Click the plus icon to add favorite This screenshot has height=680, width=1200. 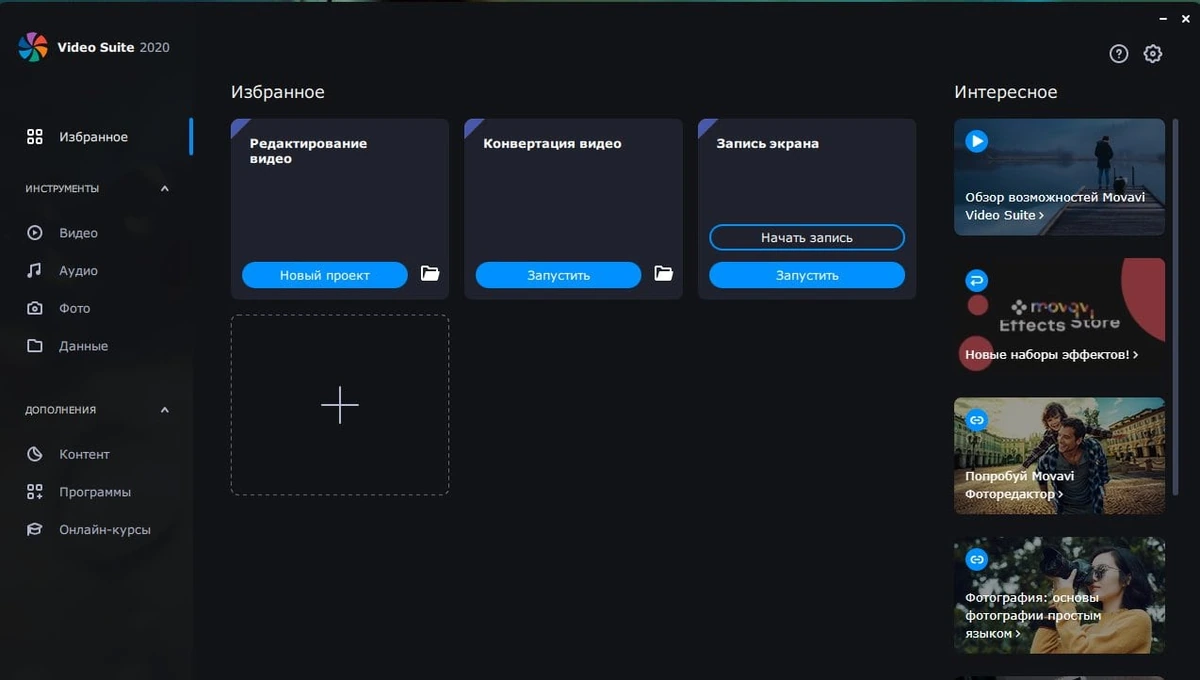(340, 405)
